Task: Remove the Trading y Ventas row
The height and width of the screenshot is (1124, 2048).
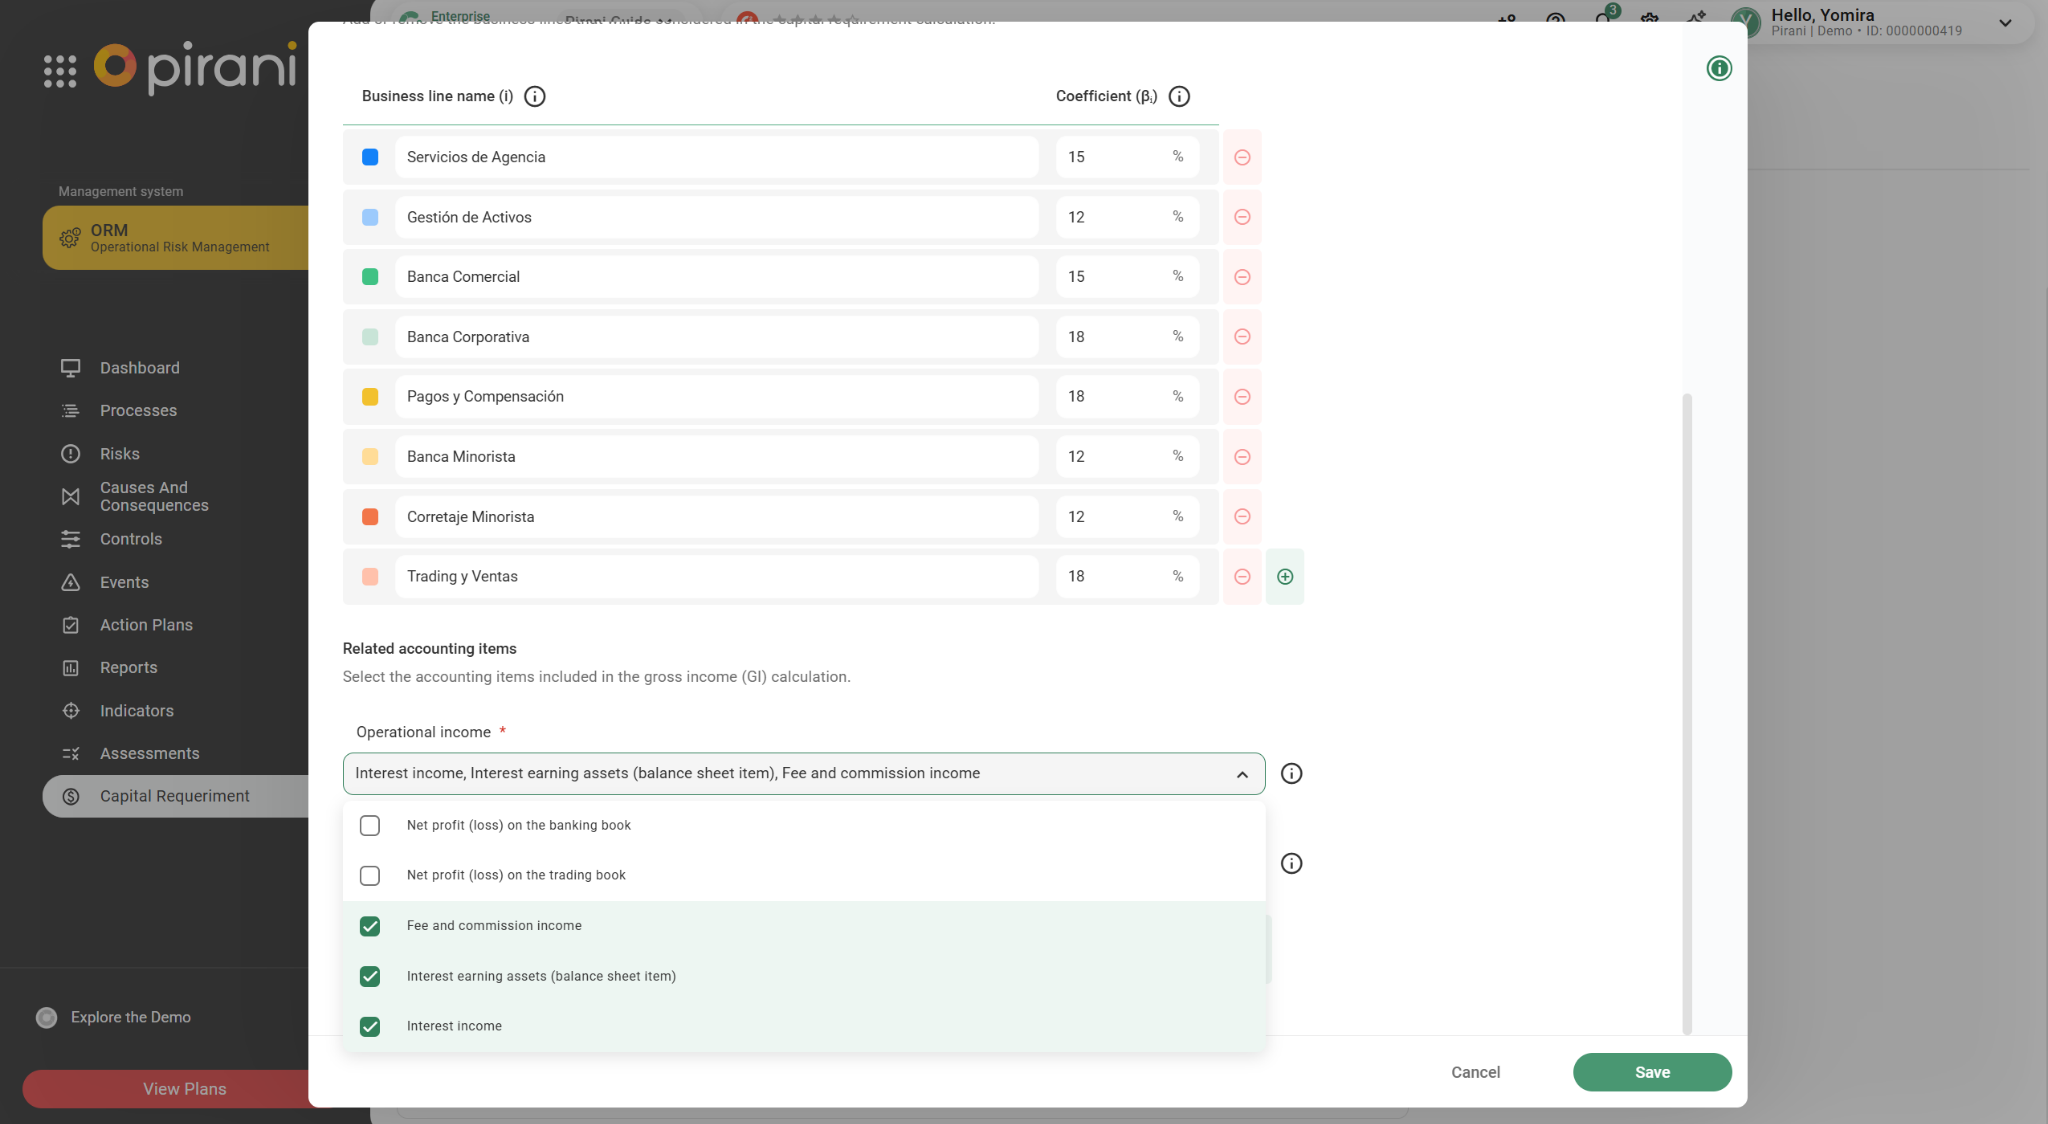Action: coord(1242,577)
